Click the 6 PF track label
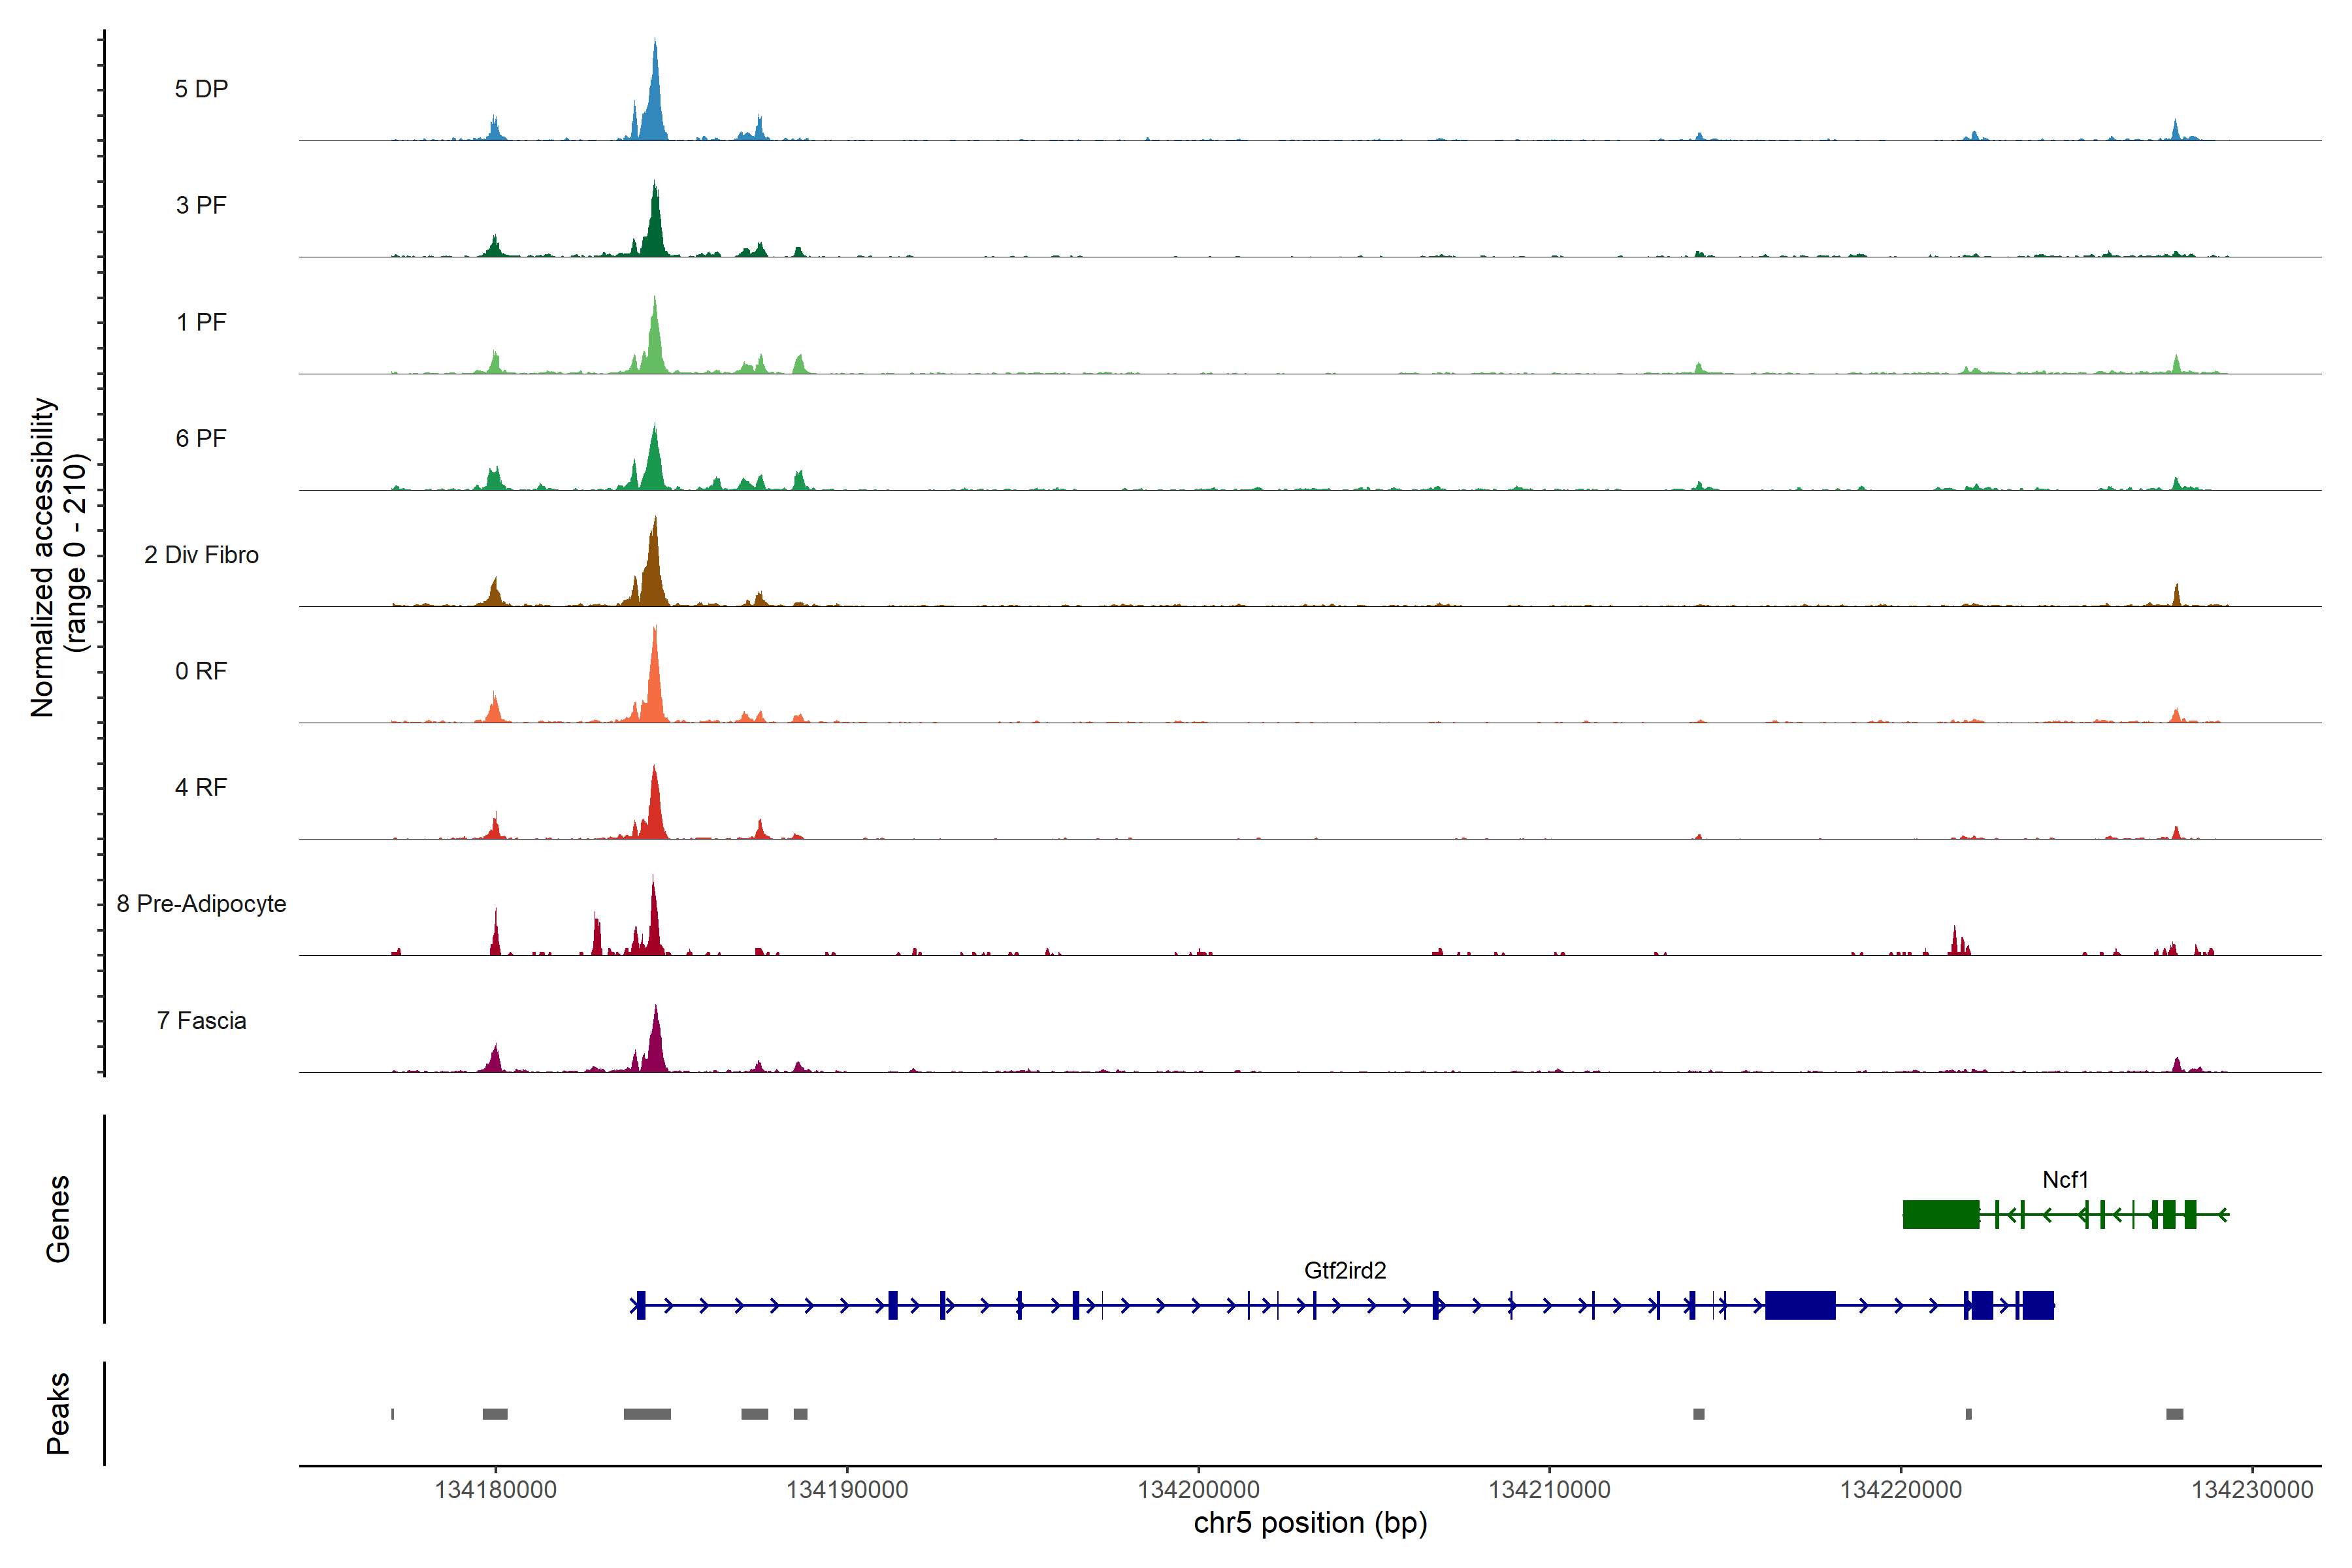The height and width of the screenshot is (1568, 2352). [x=201, y=438]
